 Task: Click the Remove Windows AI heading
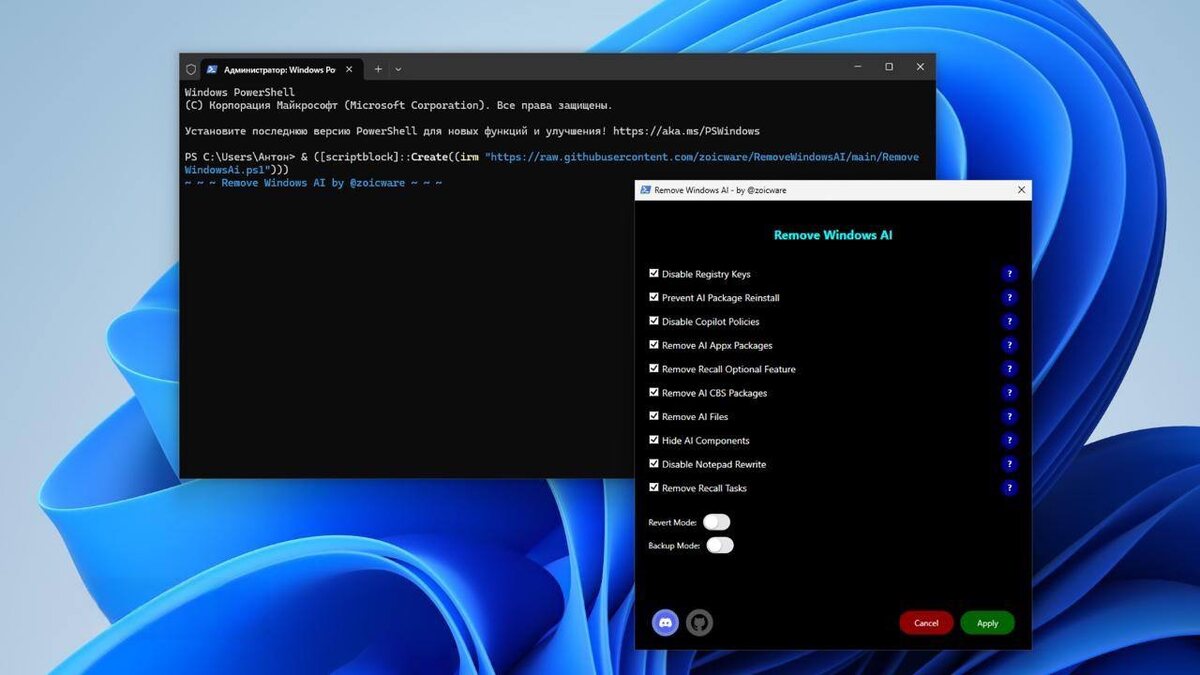pyautogui.click(x=833, y=235)
